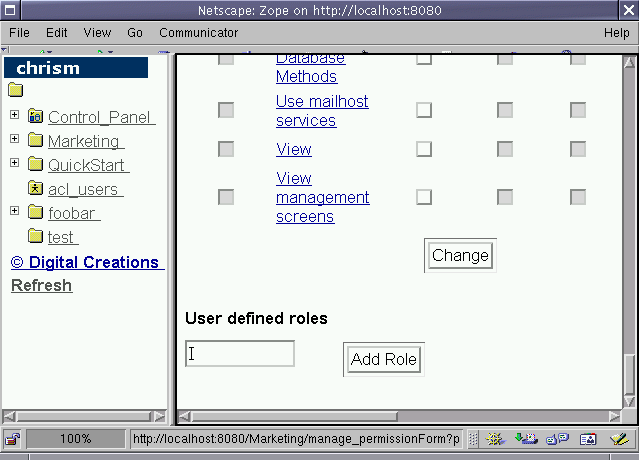Screen dimensions: 639x460
Task: Click the foobar folder icon
Action: tap(35, 212)
